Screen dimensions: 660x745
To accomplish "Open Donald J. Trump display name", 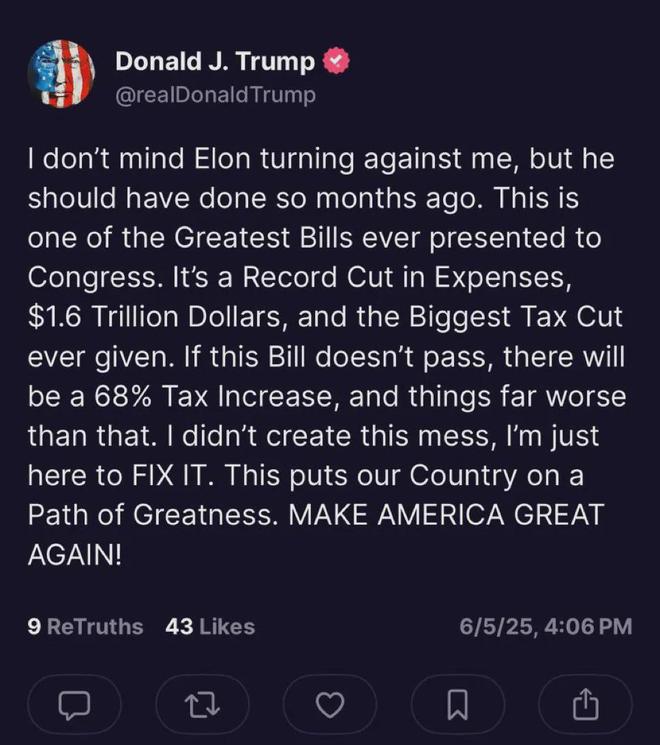I will click(215, 62).
